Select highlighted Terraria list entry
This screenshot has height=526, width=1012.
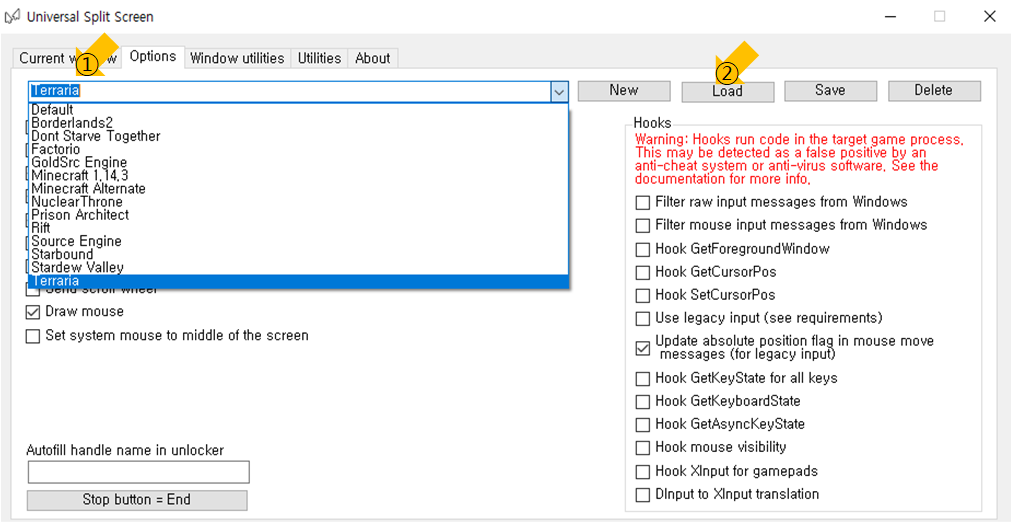298,281
